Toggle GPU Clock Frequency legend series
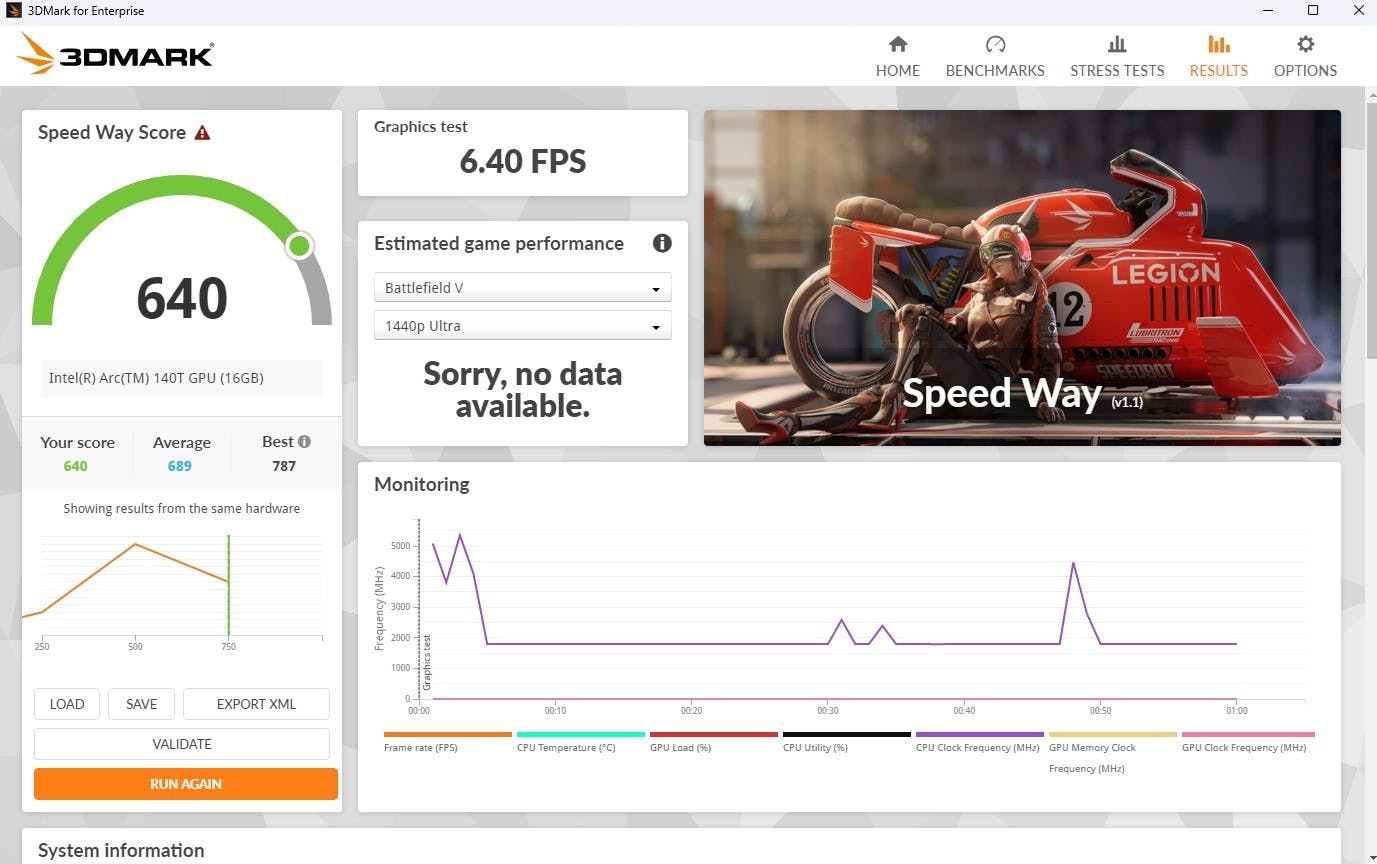This screenshot has width=1377, height=864. pyautogui.click(x=1248, y=742)
